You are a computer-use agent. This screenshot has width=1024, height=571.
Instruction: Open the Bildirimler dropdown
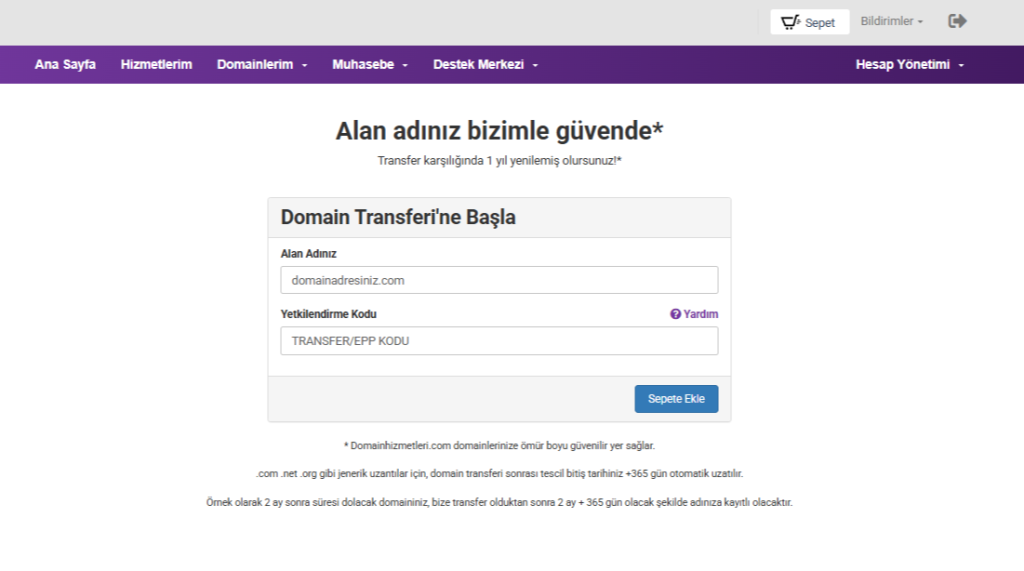[891, 21]
